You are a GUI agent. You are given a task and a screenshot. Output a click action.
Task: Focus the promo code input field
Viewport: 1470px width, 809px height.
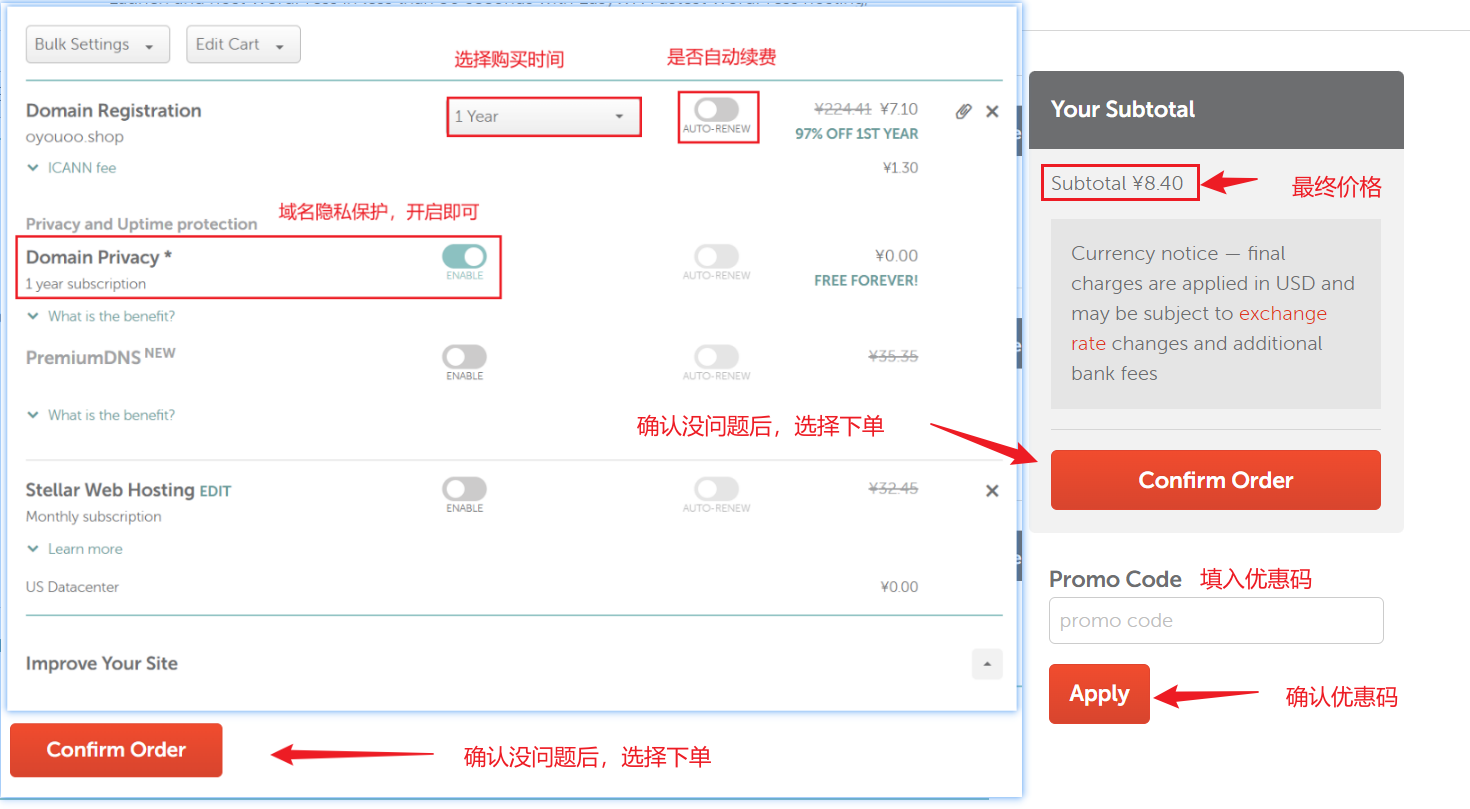(x=1216, y=620)
